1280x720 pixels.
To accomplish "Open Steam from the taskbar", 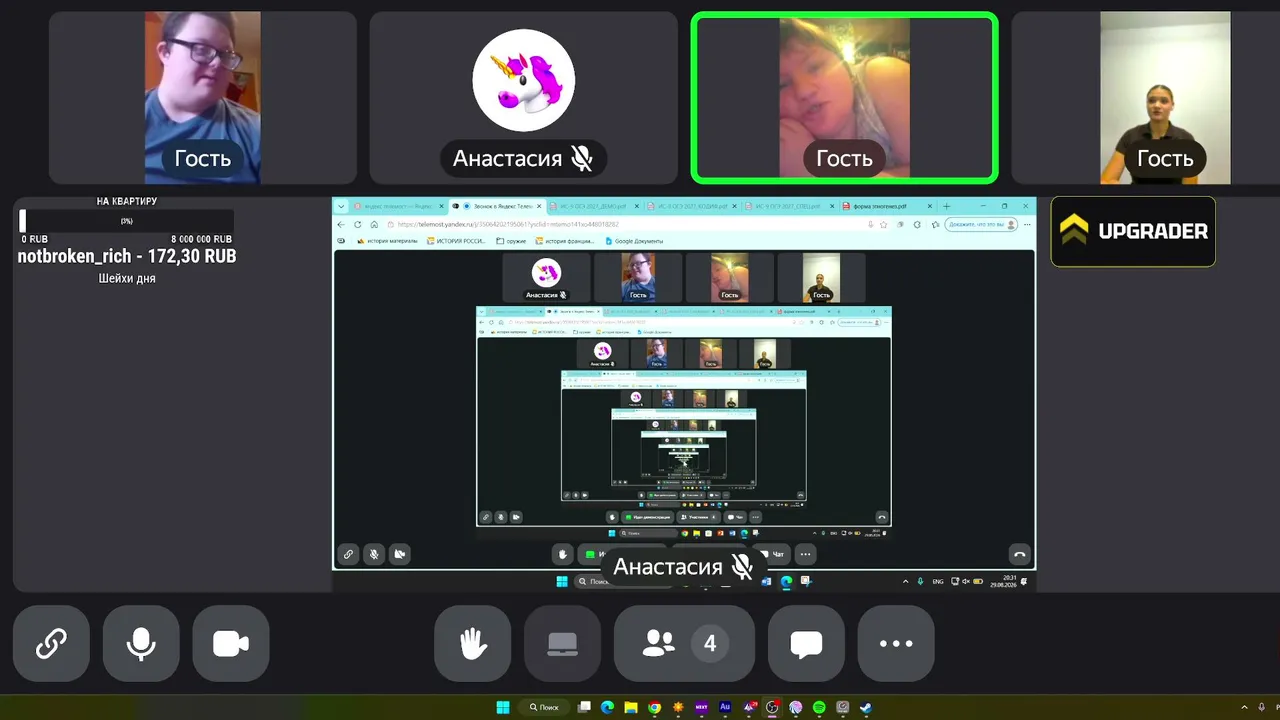I will click(866, 708).
